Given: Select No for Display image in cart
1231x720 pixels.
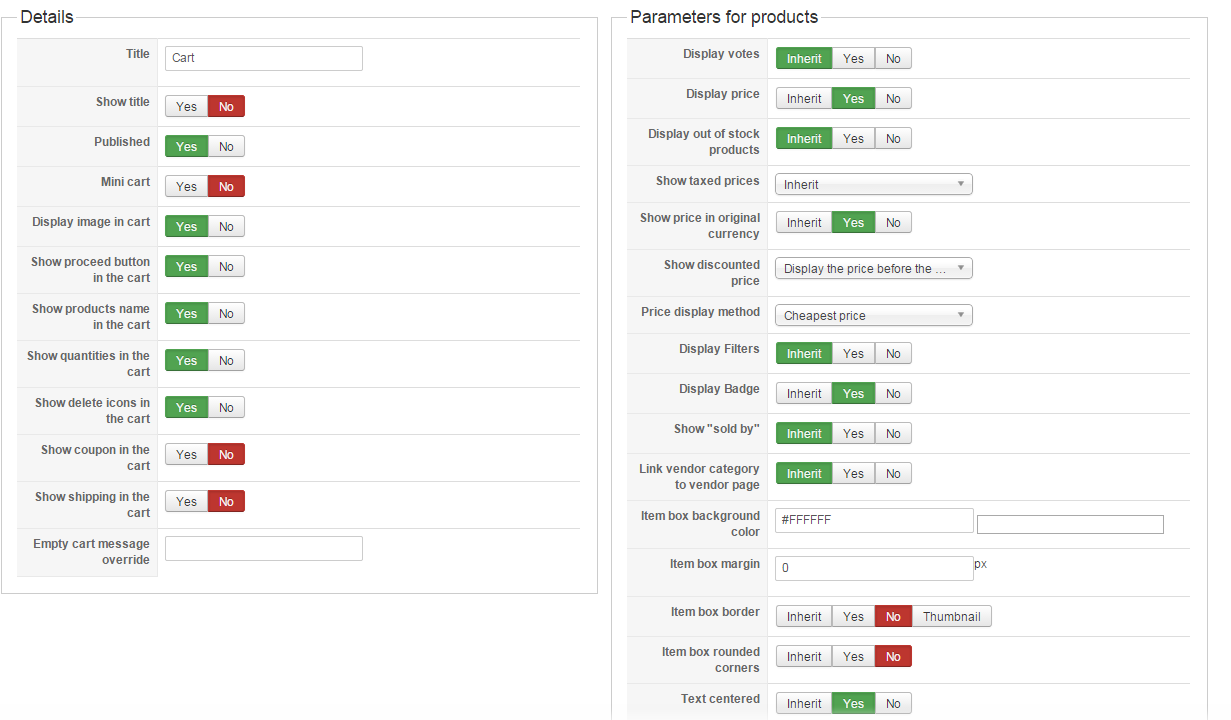Looking at the screenshot, I should click(226, 226).
